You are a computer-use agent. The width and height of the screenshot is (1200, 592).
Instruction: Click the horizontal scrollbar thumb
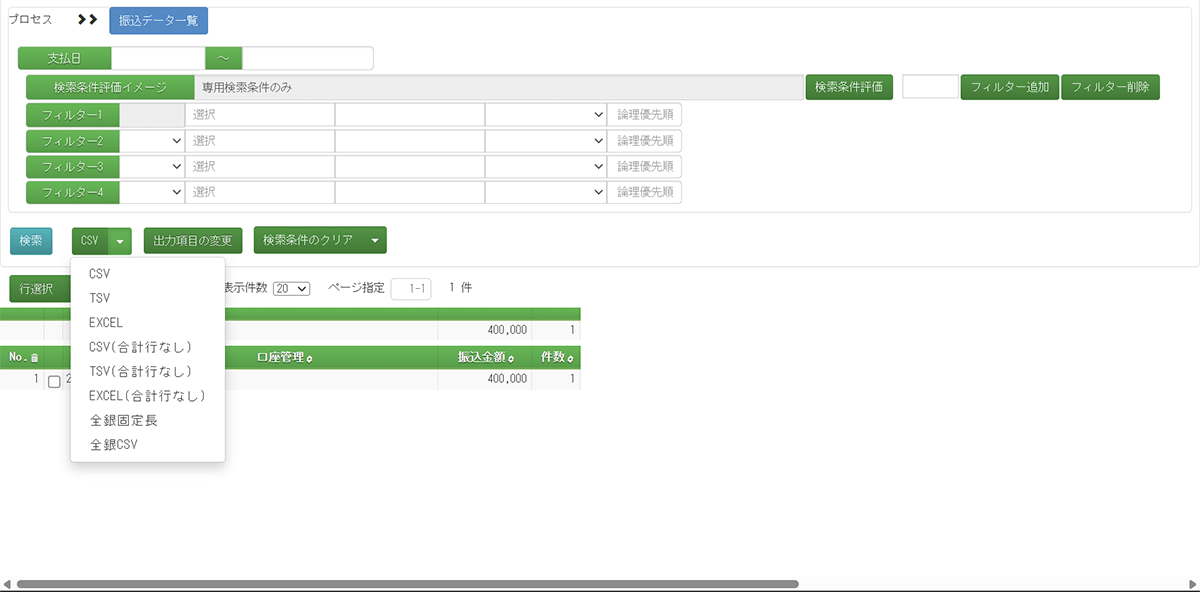[x=407, y=584]
